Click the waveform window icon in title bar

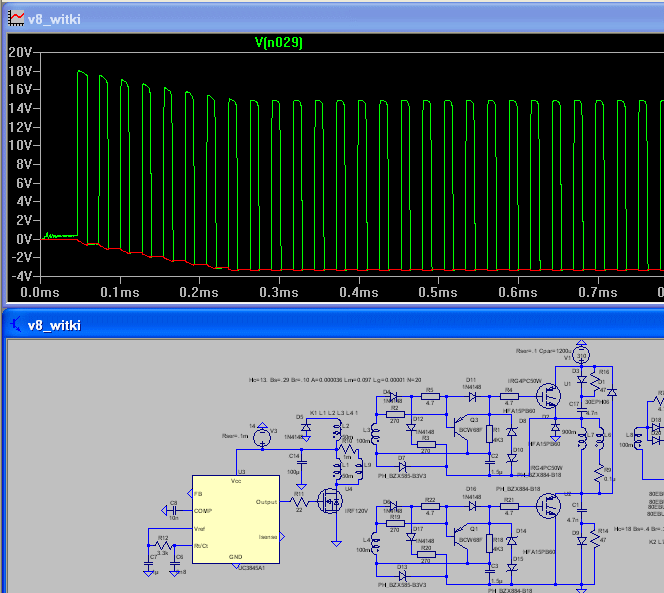pos(16,15)
